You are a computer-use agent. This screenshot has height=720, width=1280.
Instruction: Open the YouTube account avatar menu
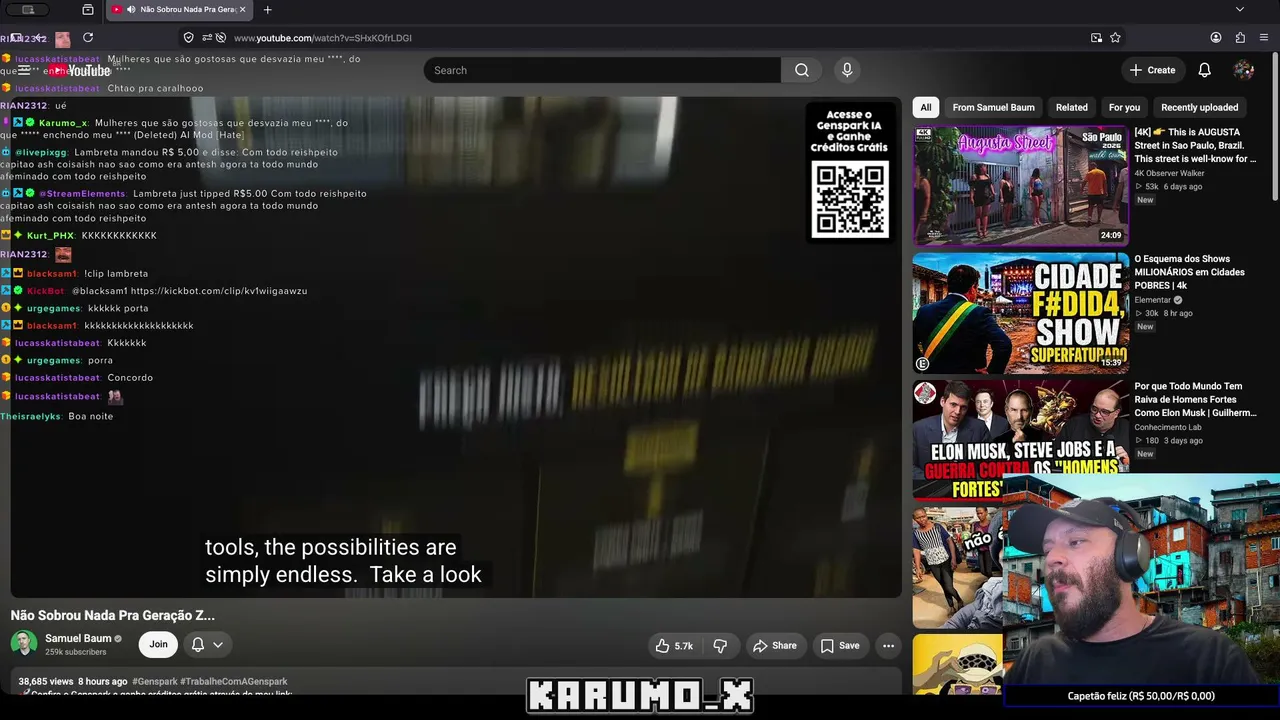tap(1244, 70)
